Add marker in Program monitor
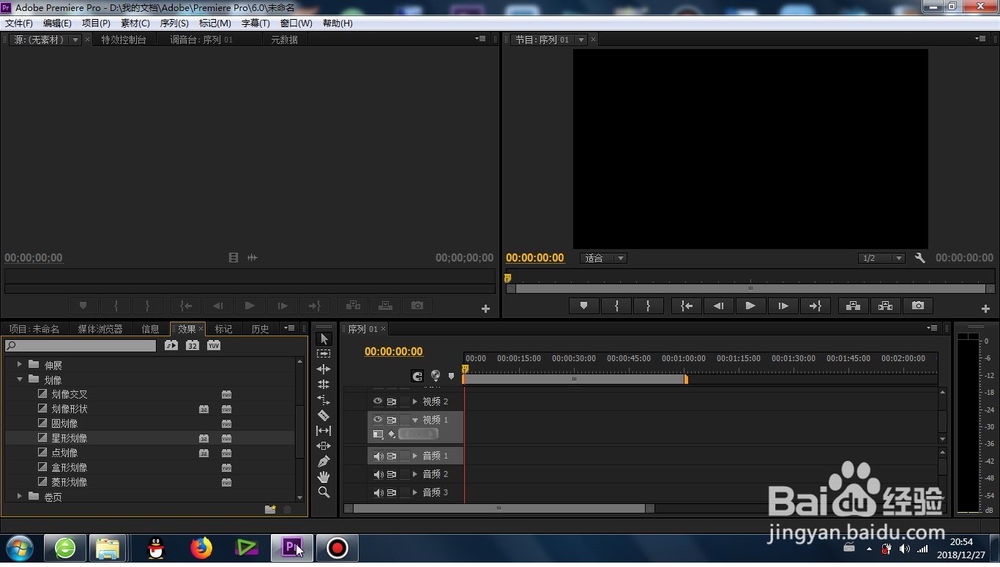 pyautogui.click(x=584, y=306)
